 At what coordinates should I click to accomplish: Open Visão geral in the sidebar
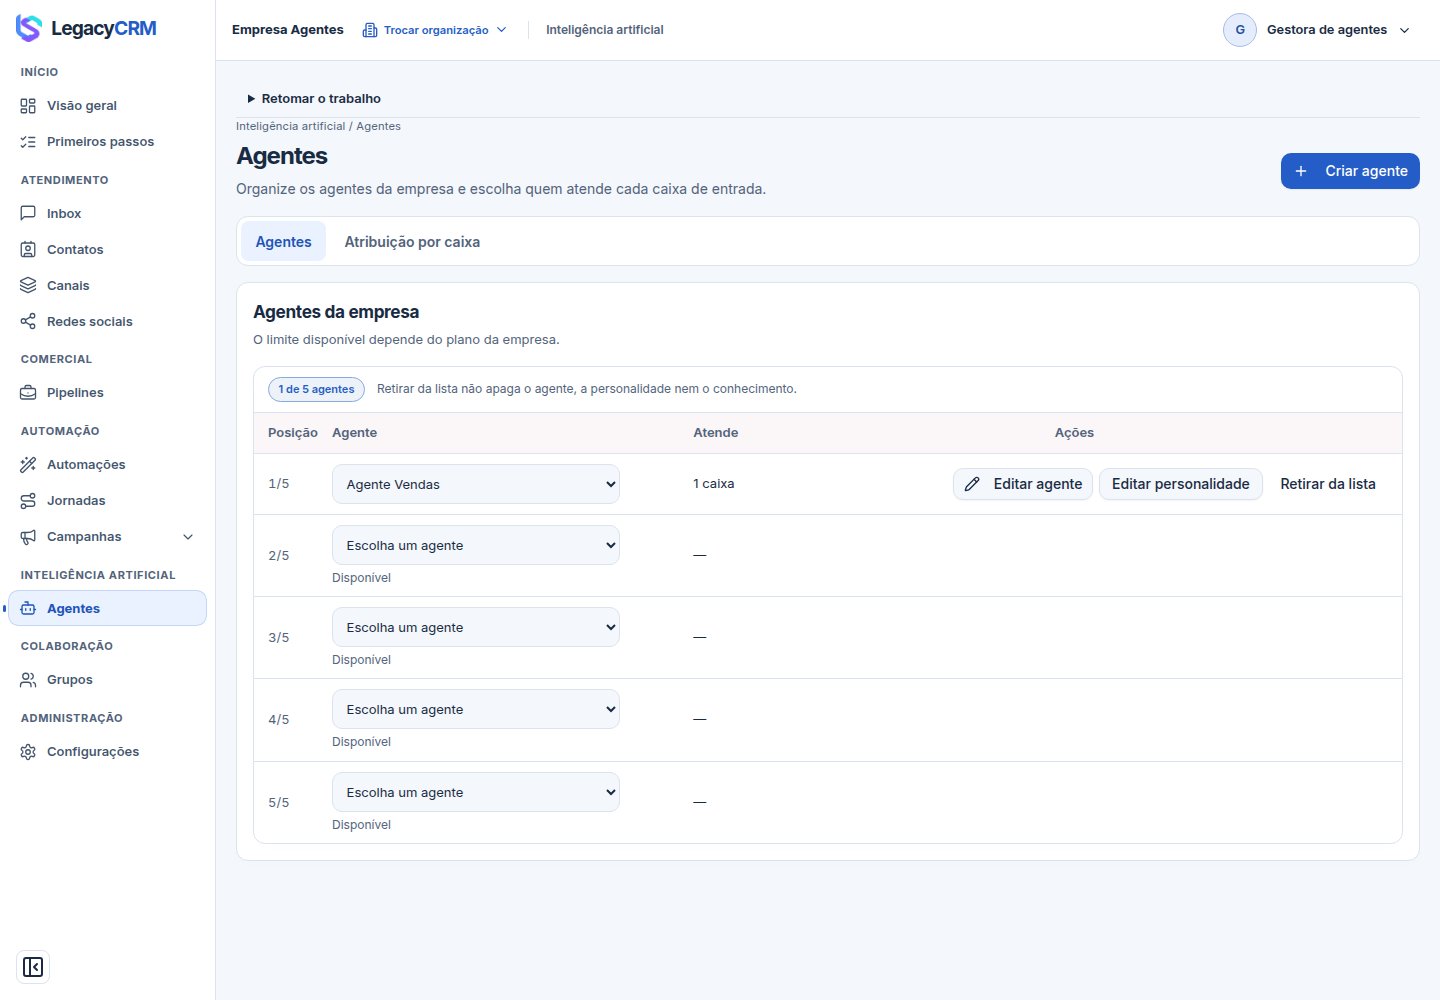107,106
